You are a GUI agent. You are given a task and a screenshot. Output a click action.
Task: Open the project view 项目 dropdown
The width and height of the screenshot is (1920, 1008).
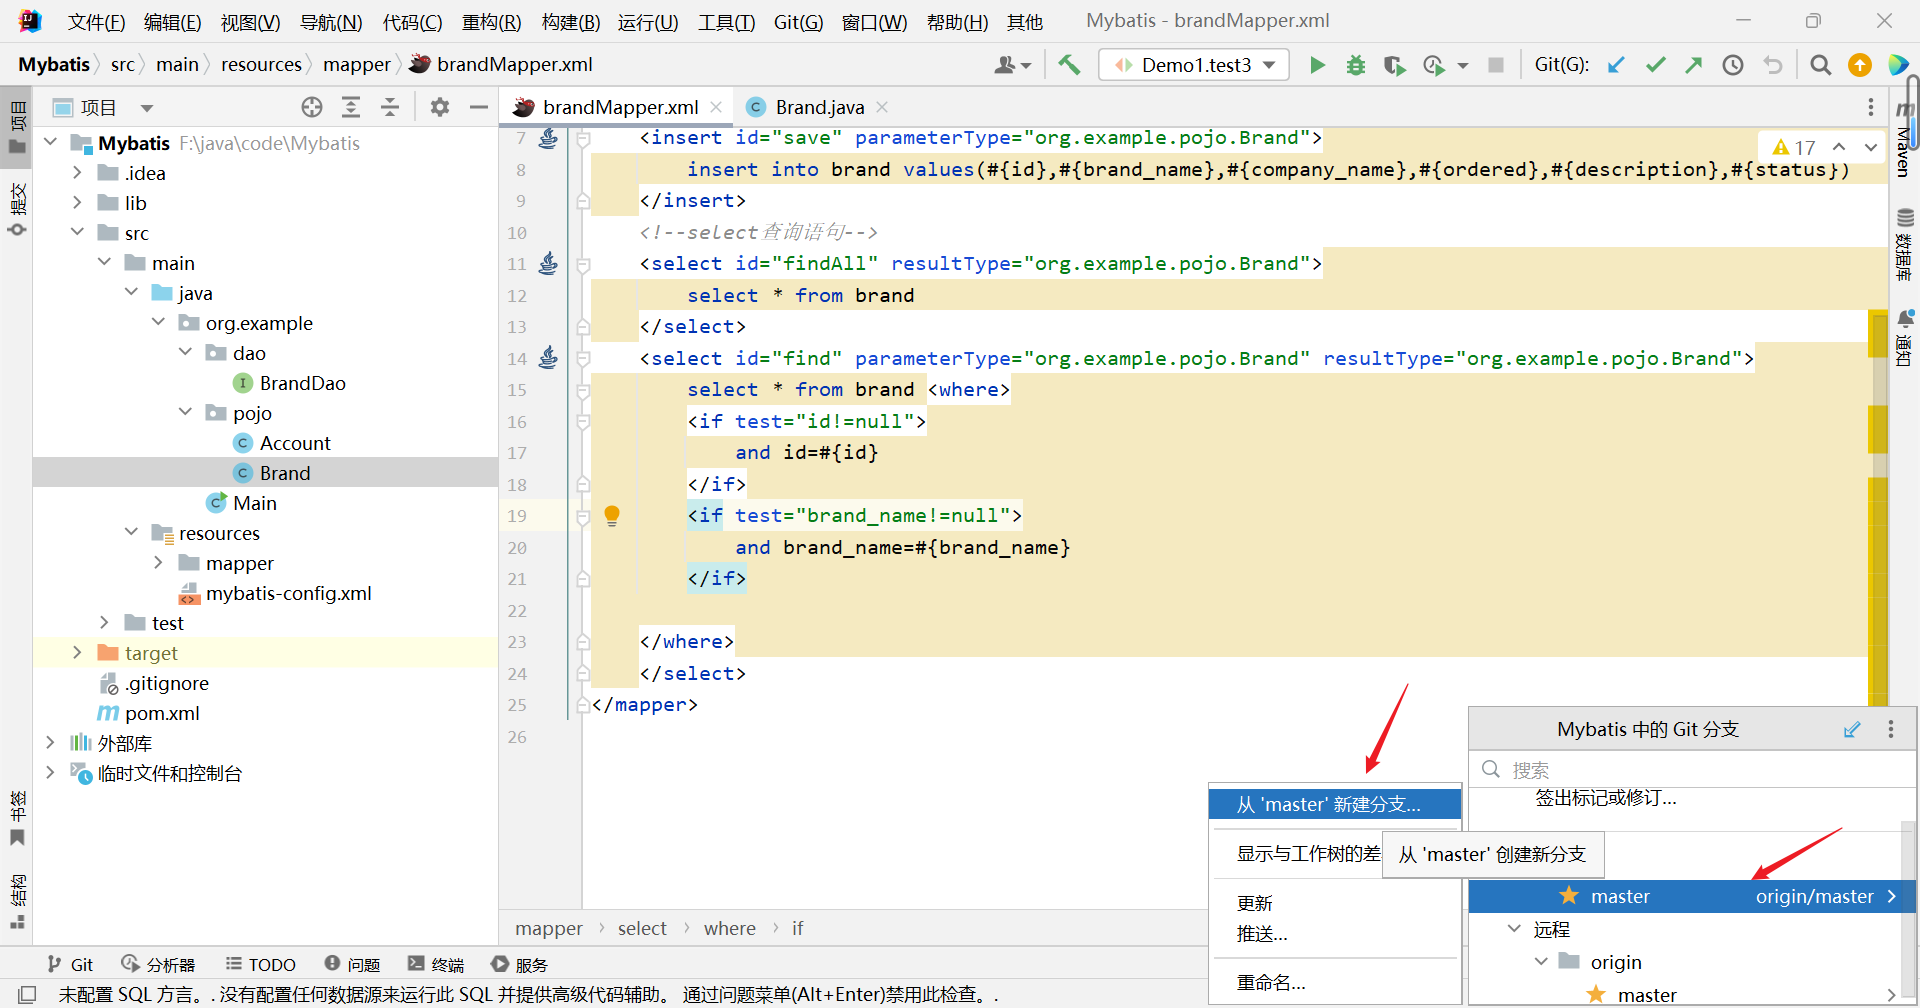click(x=147, y=108)
